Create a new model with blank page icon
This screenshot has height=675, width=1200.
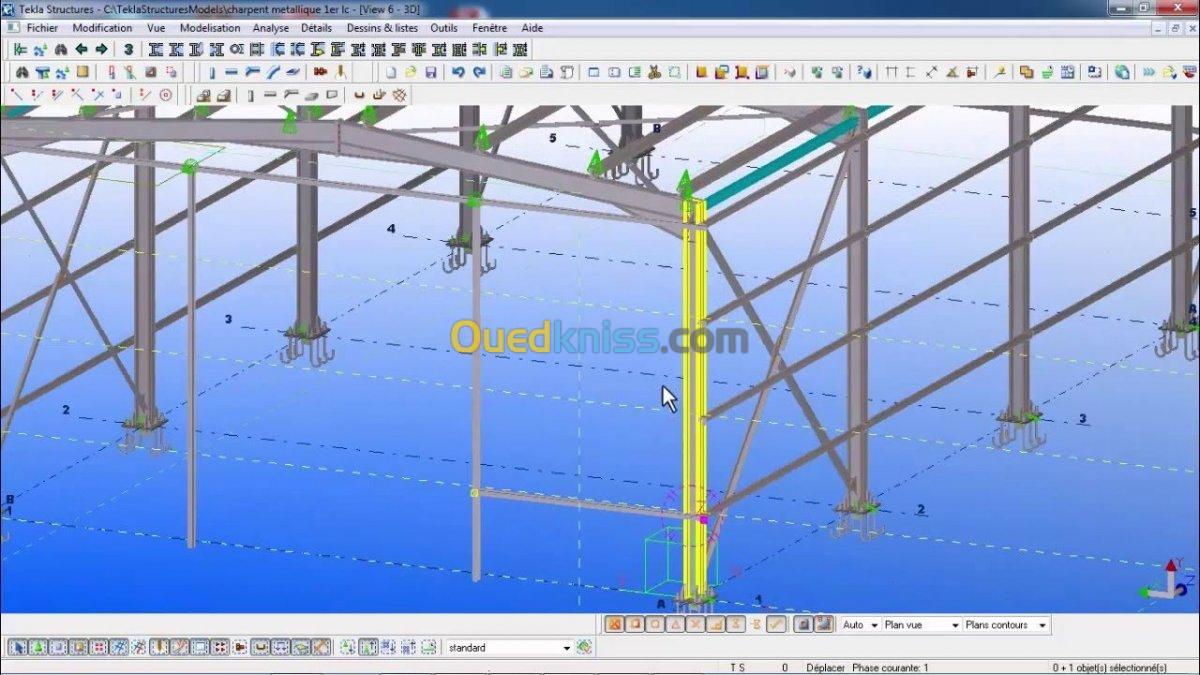coord(391,72)
